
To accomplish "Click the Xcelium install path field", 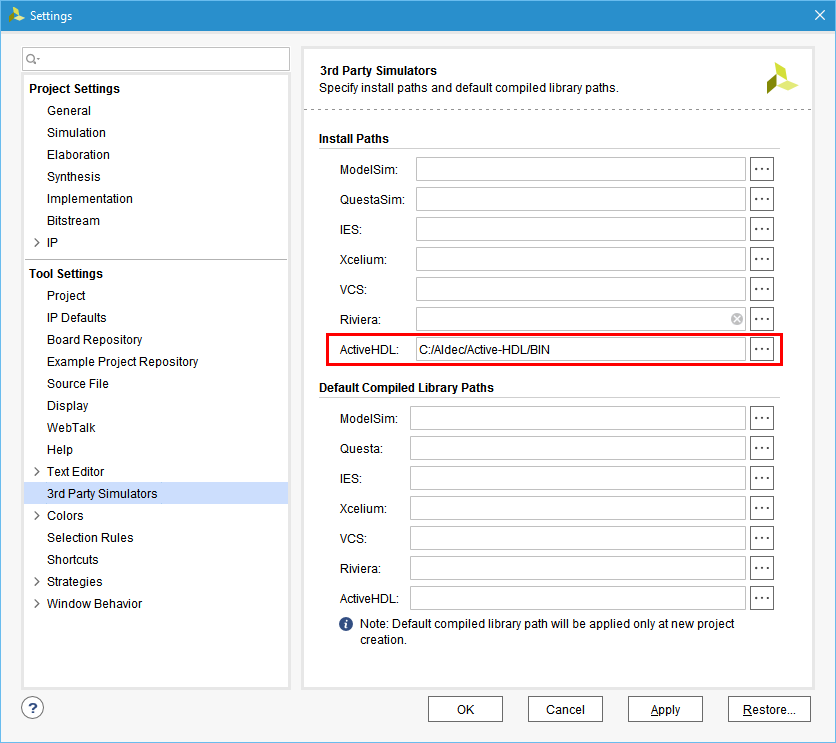I will [x=581, y=259].
